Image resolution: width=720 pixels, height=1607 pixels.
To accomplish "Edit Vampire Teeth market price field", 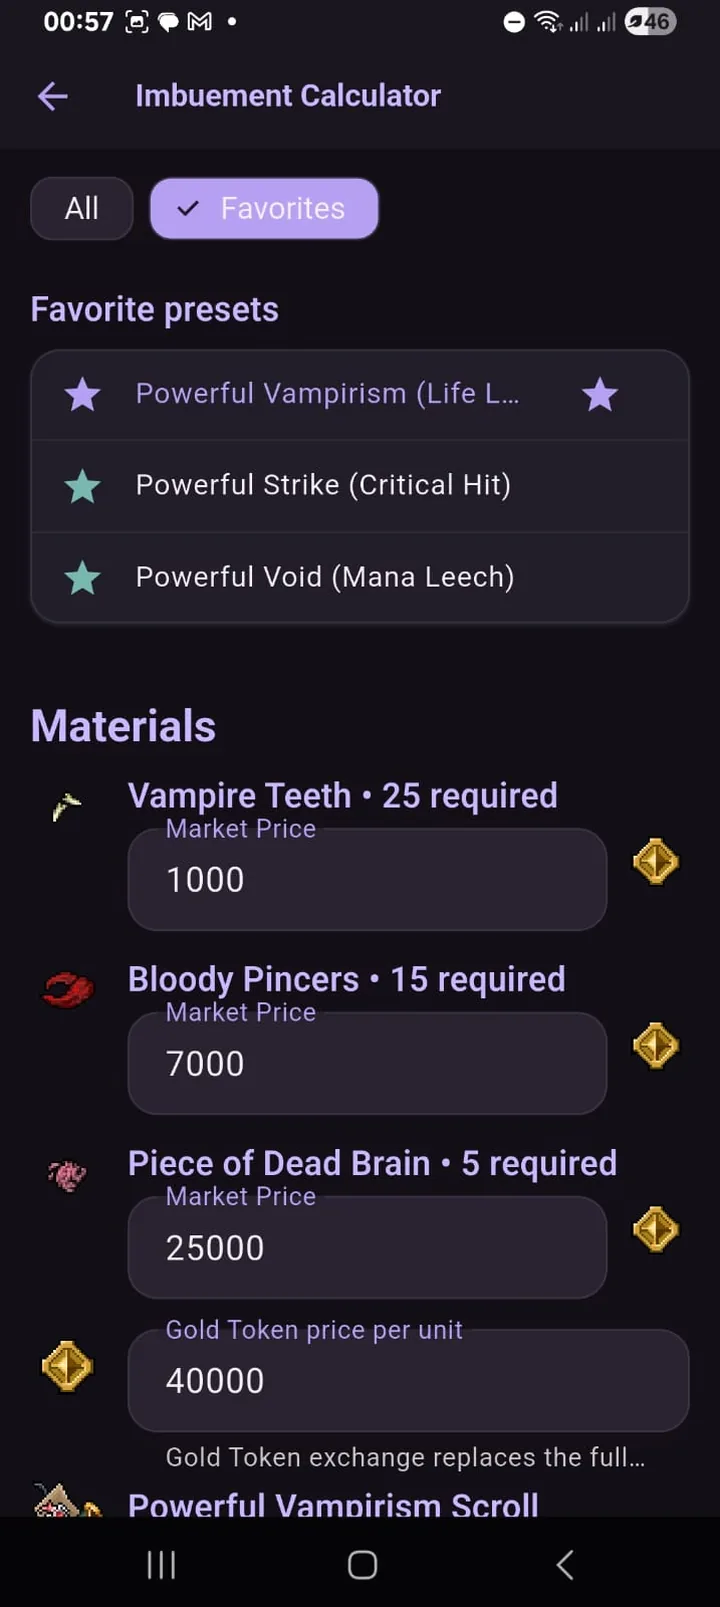I will (x=367, y=879).
